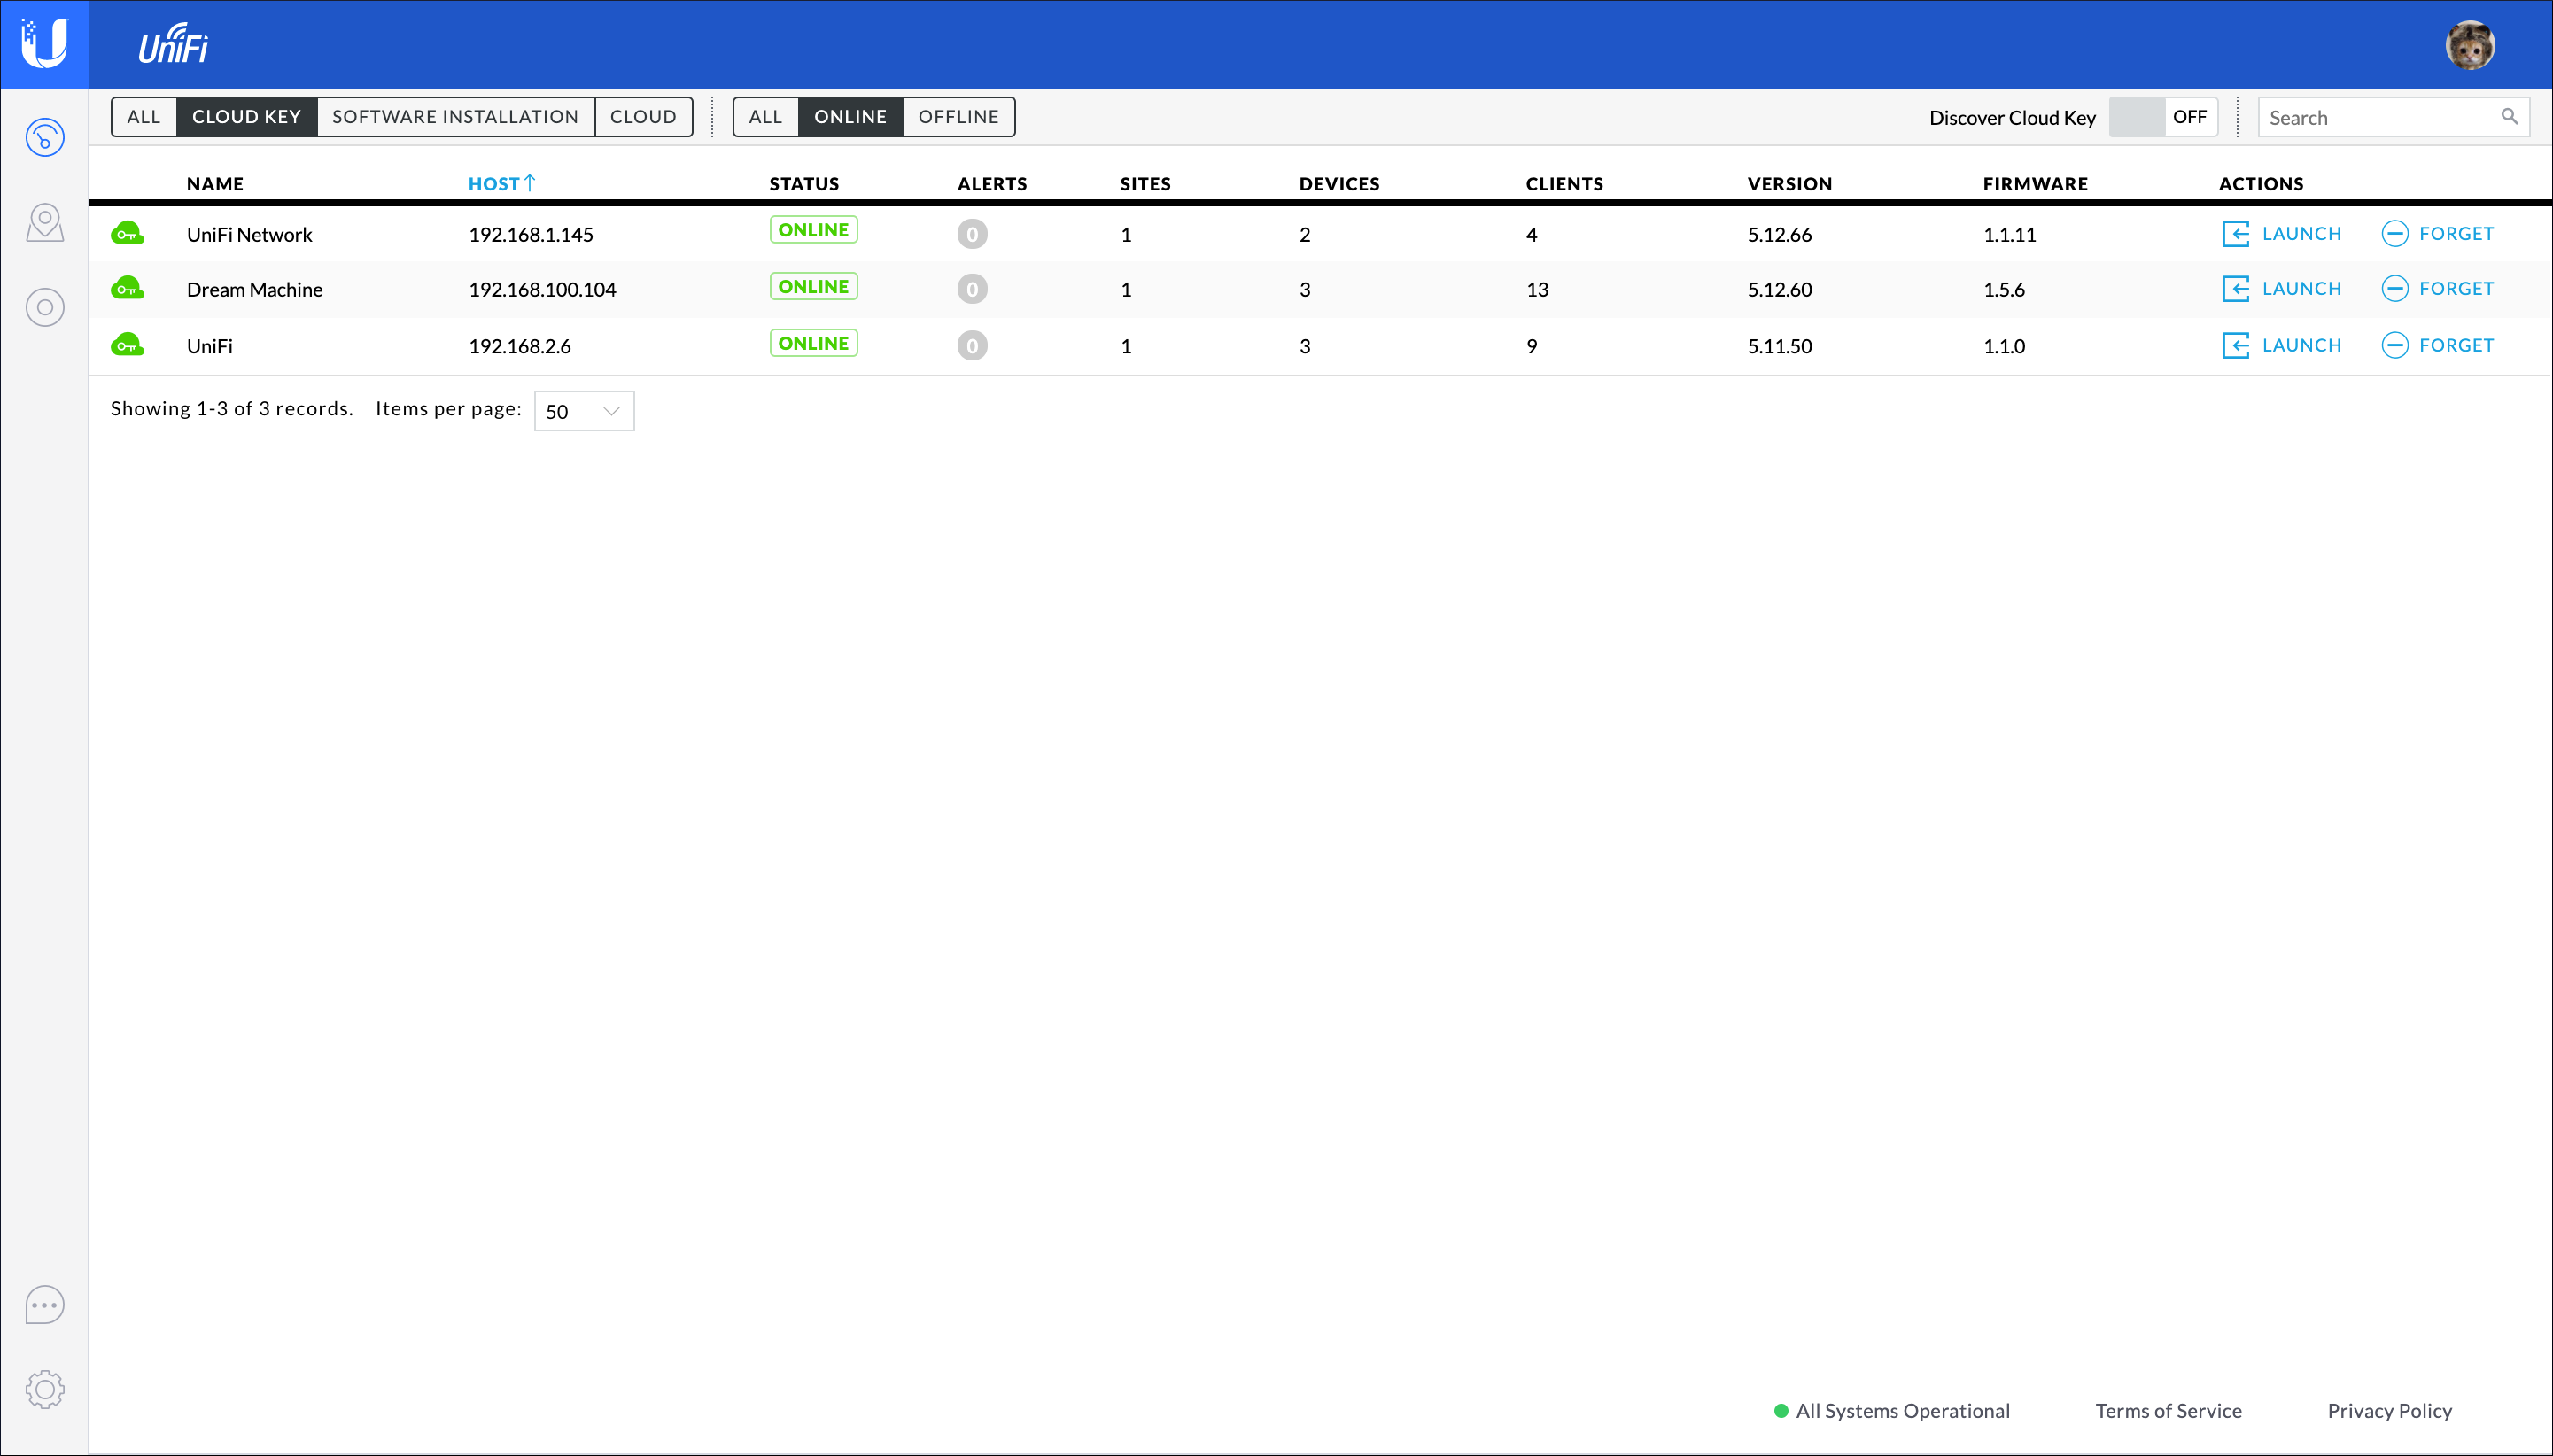Open the Items per page dropdown

[x=584, y=411]
